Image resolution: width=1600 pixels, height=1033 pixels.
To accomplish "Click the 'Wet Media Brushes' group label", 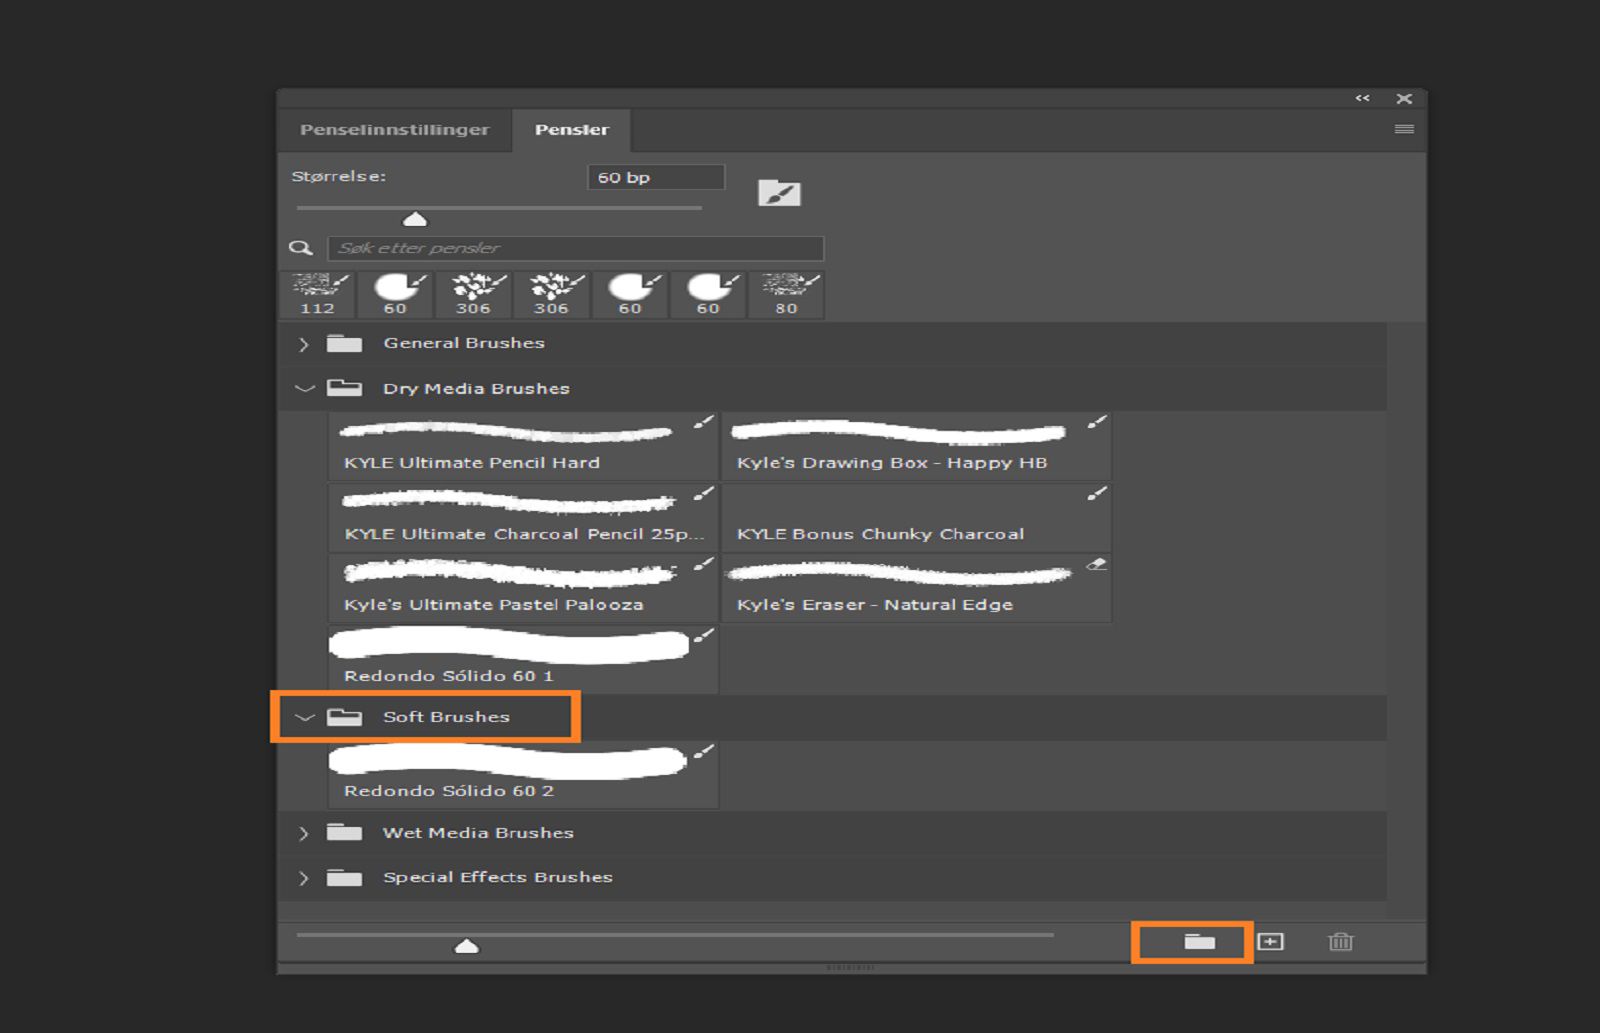I will click(x=478, y=832).
